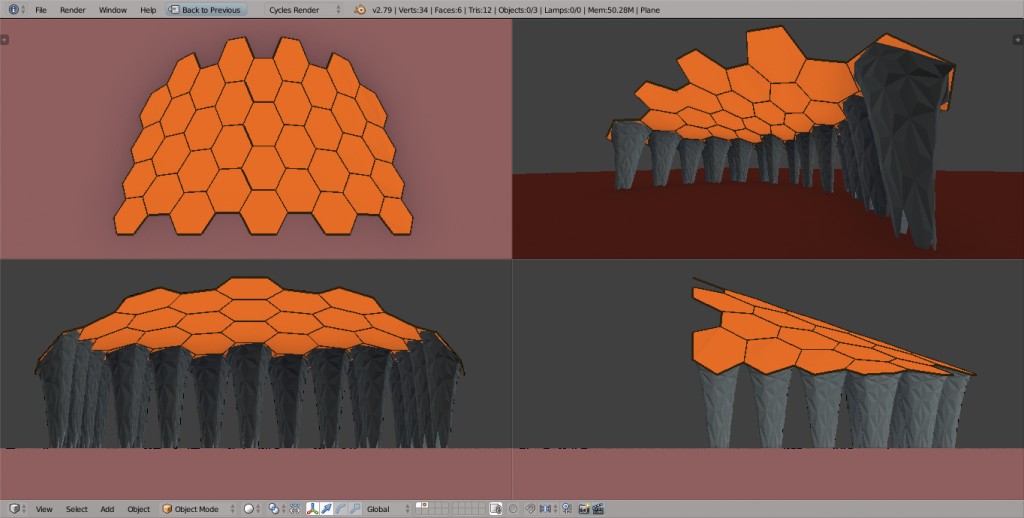Open the Info editor type selector icon
This screenshot has height=518, width=1024.
17,10
